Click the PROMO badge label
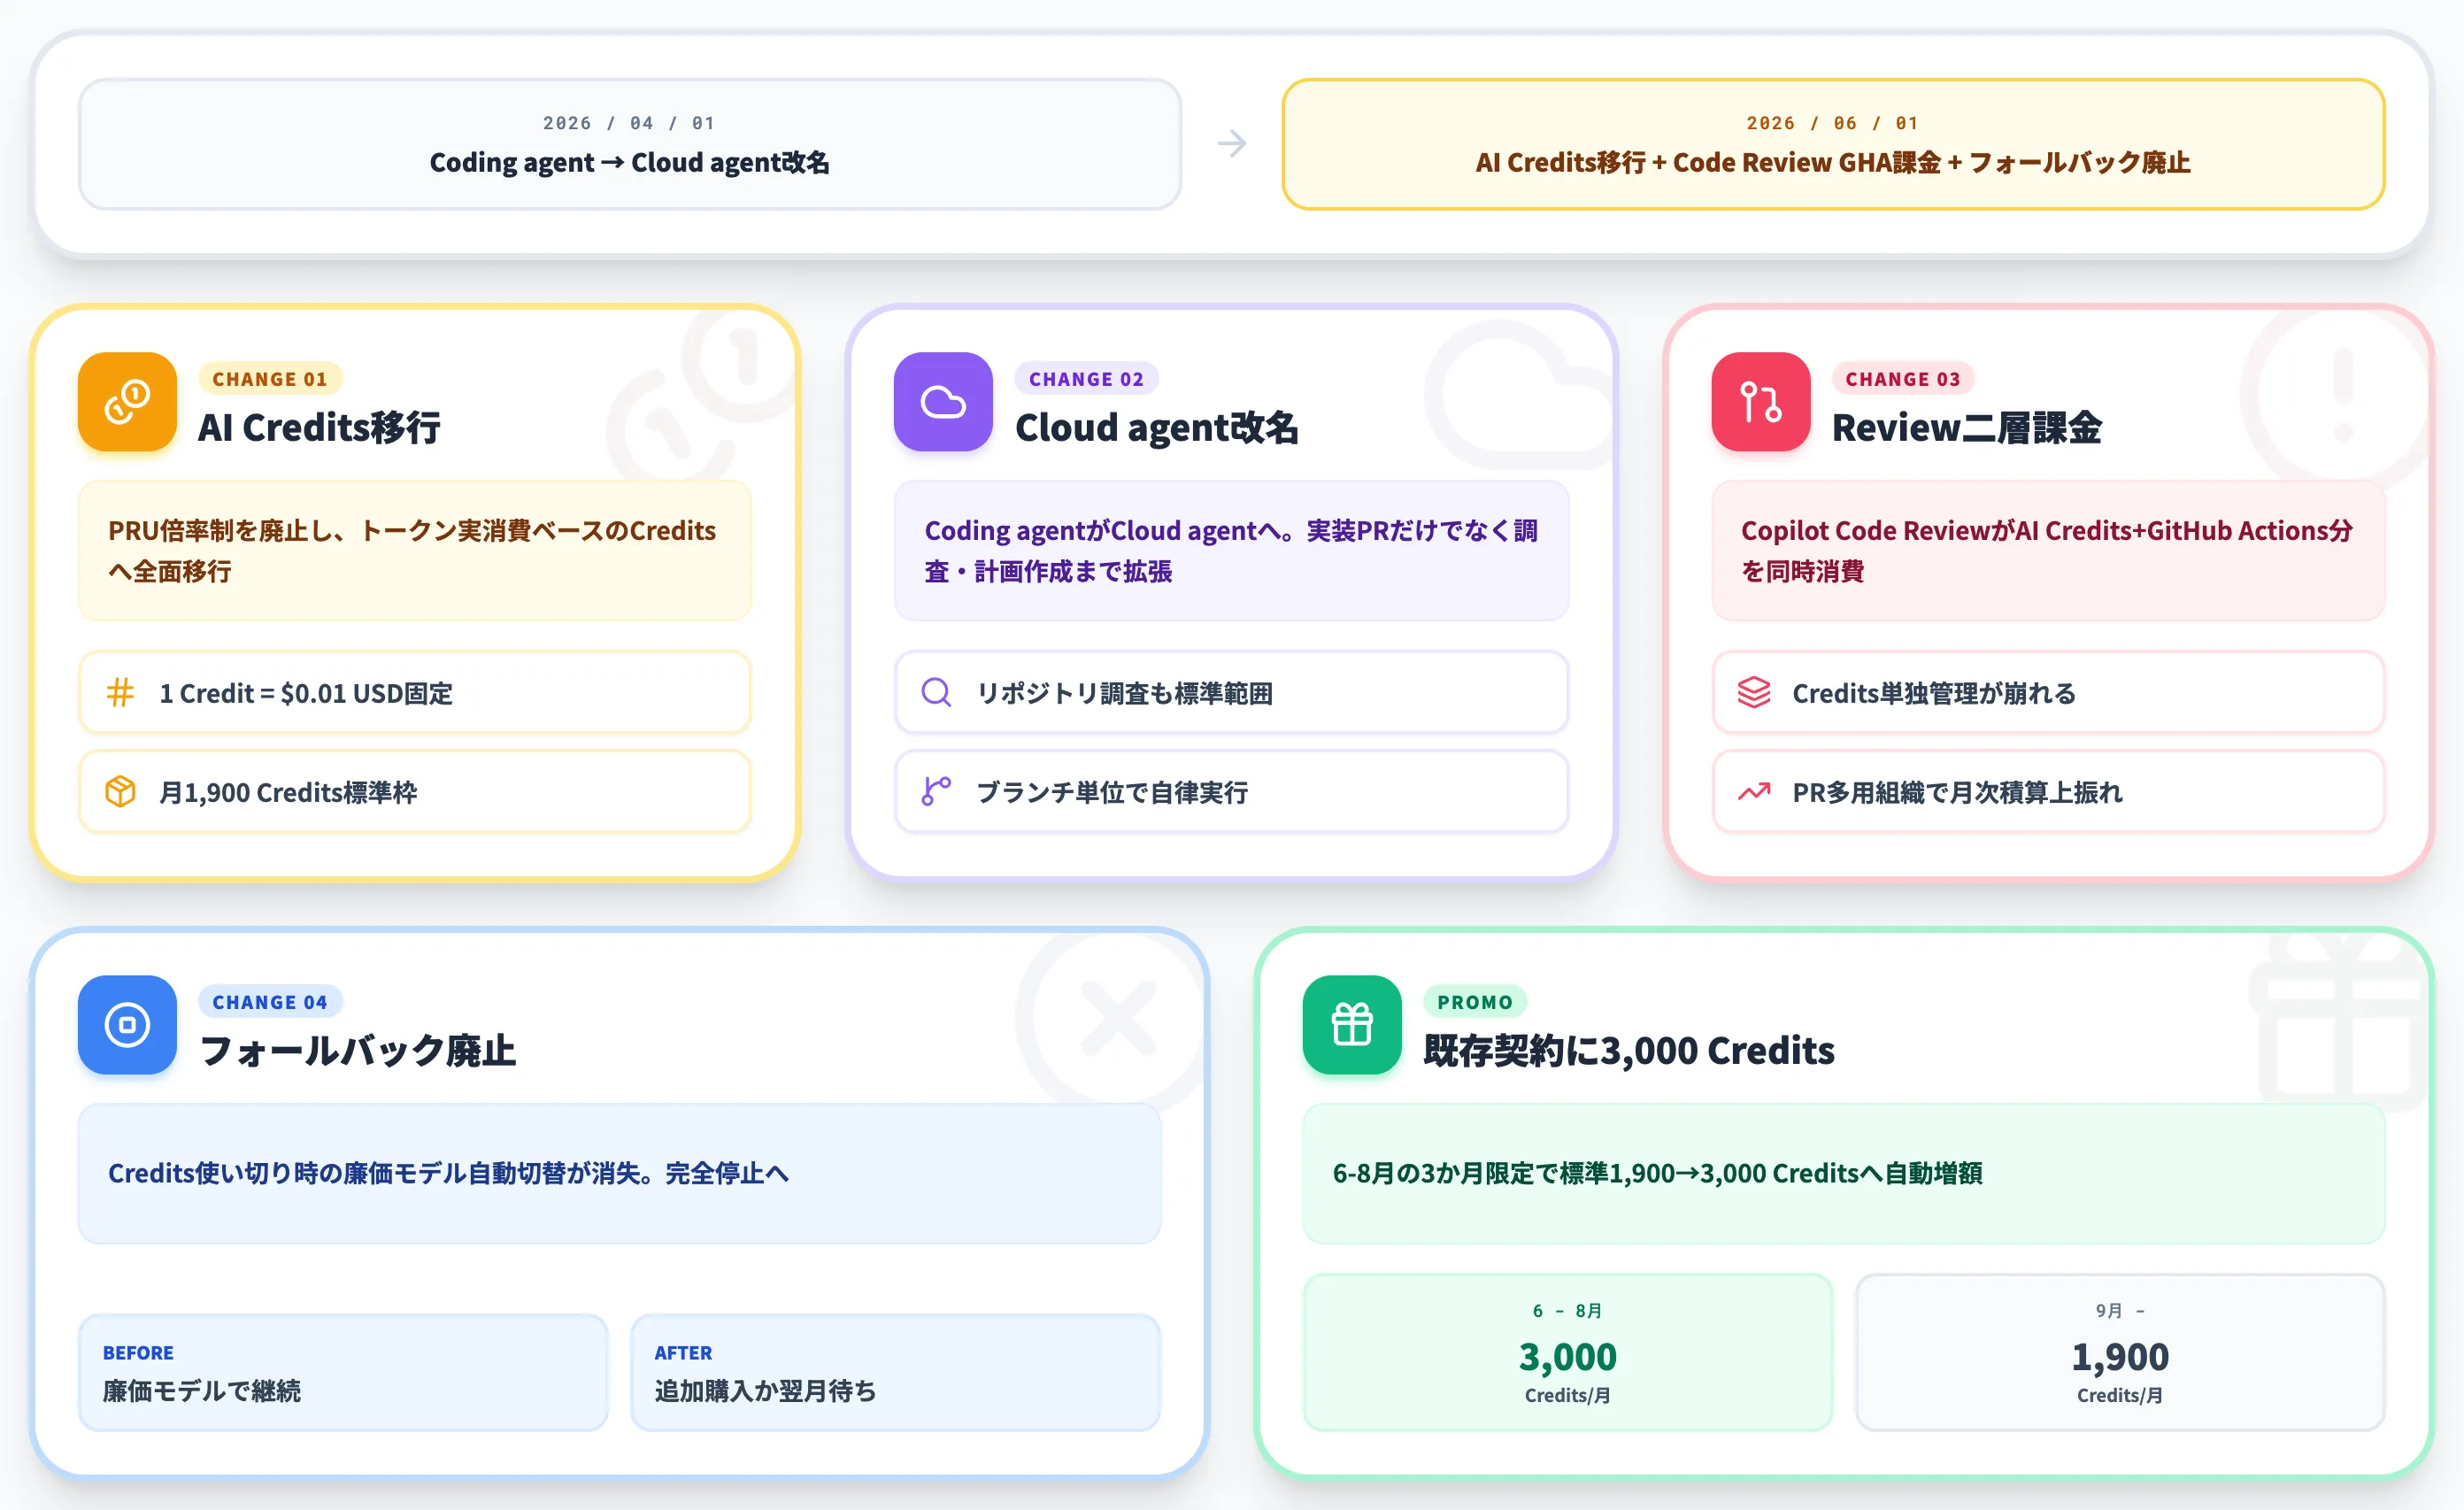2464x1510 pixels. tap(1474, 1002)
